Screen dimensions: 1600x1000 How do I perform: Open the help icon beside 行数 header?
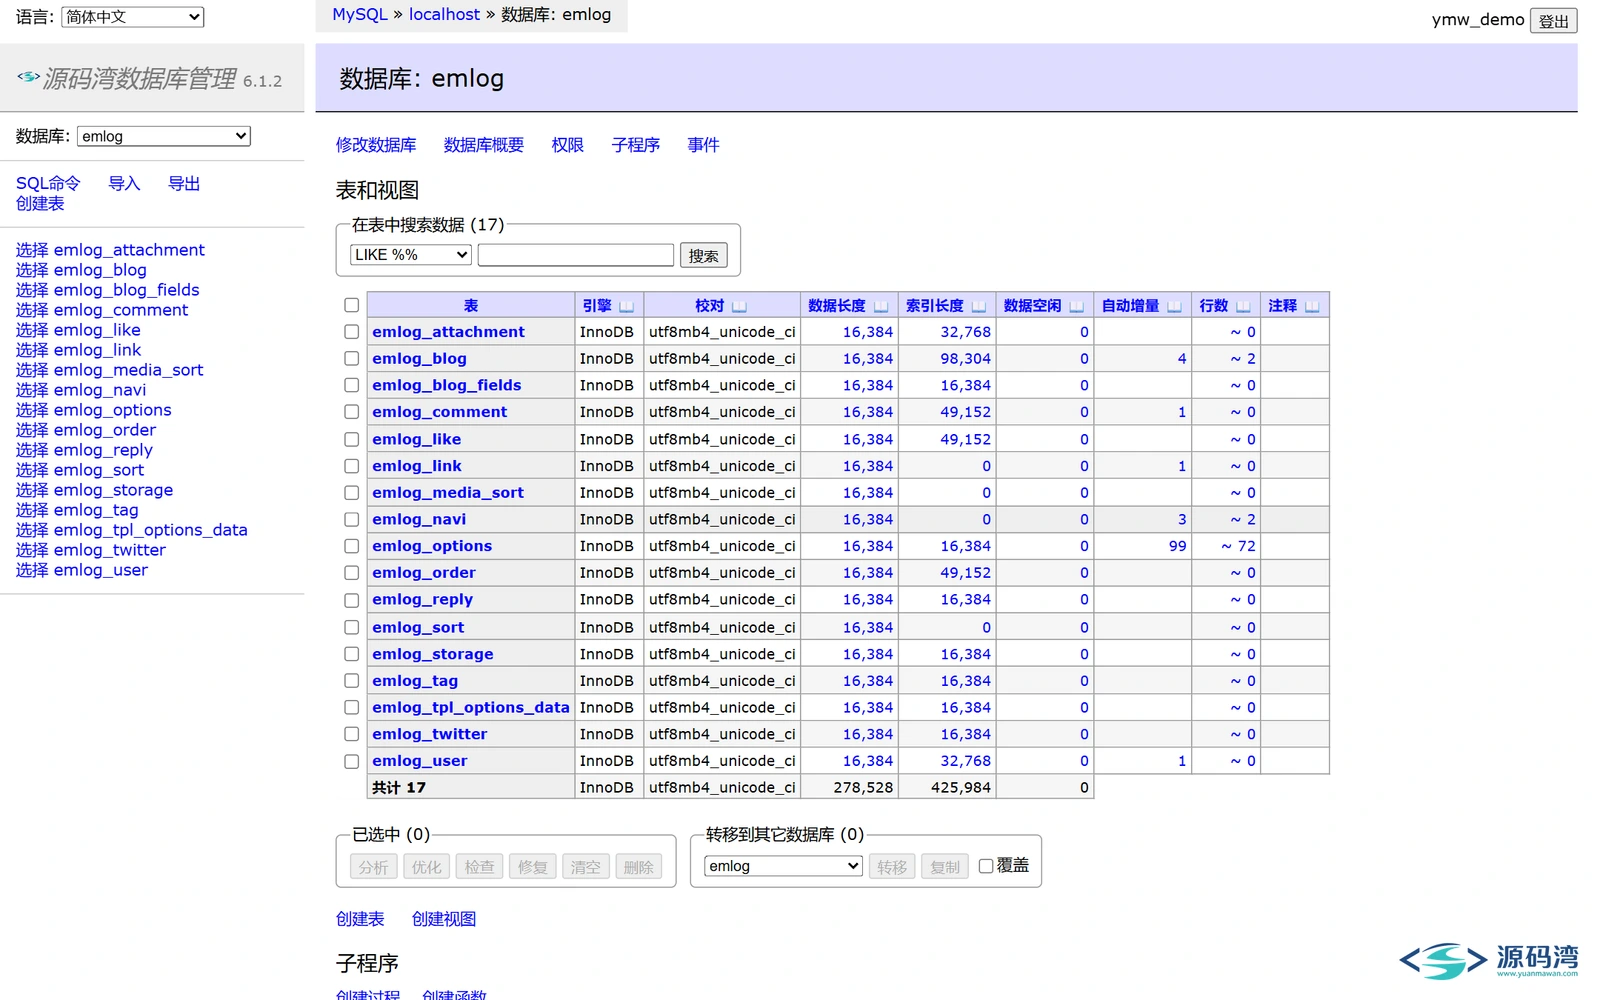(1244, 306)
